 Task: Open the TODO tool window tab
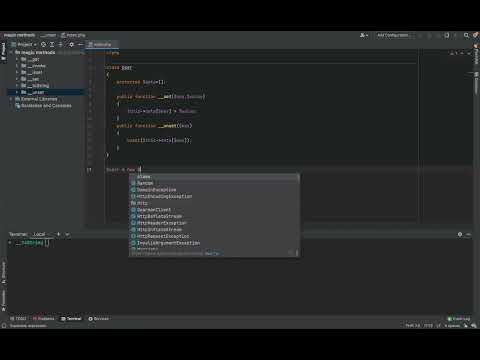tap(18, 319)
